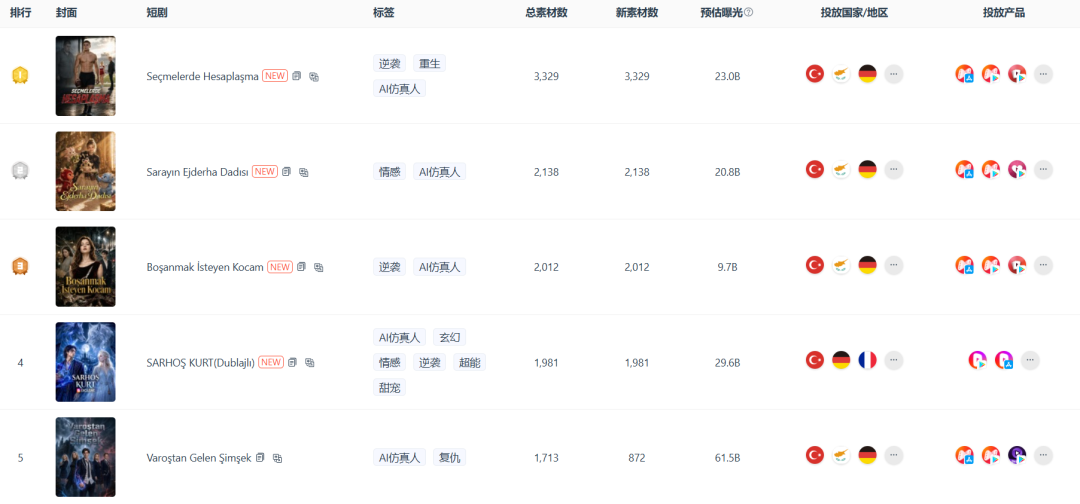
Task: Open the Varoştan Gelen Şimşek cover thumbnail
Action: (85, 457)
